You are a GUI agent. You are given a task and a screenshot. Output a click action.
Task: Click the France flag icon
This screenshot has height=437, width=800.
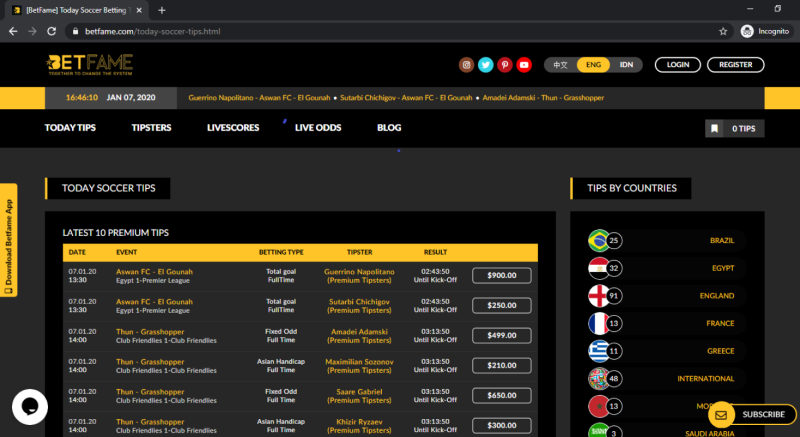click(x=599, y=323)
